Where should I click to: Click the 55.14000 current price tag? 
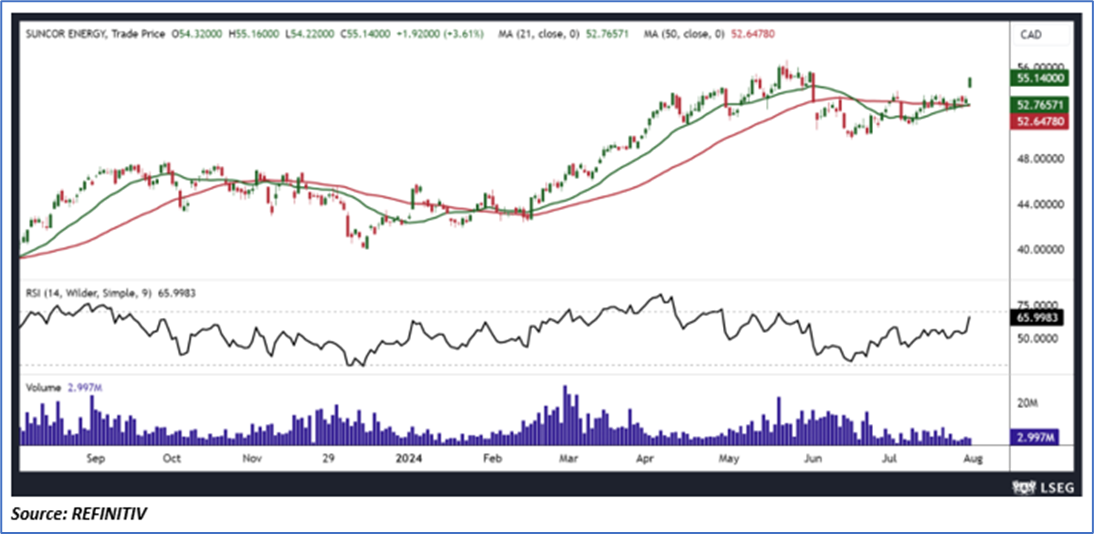[1040, 80]
